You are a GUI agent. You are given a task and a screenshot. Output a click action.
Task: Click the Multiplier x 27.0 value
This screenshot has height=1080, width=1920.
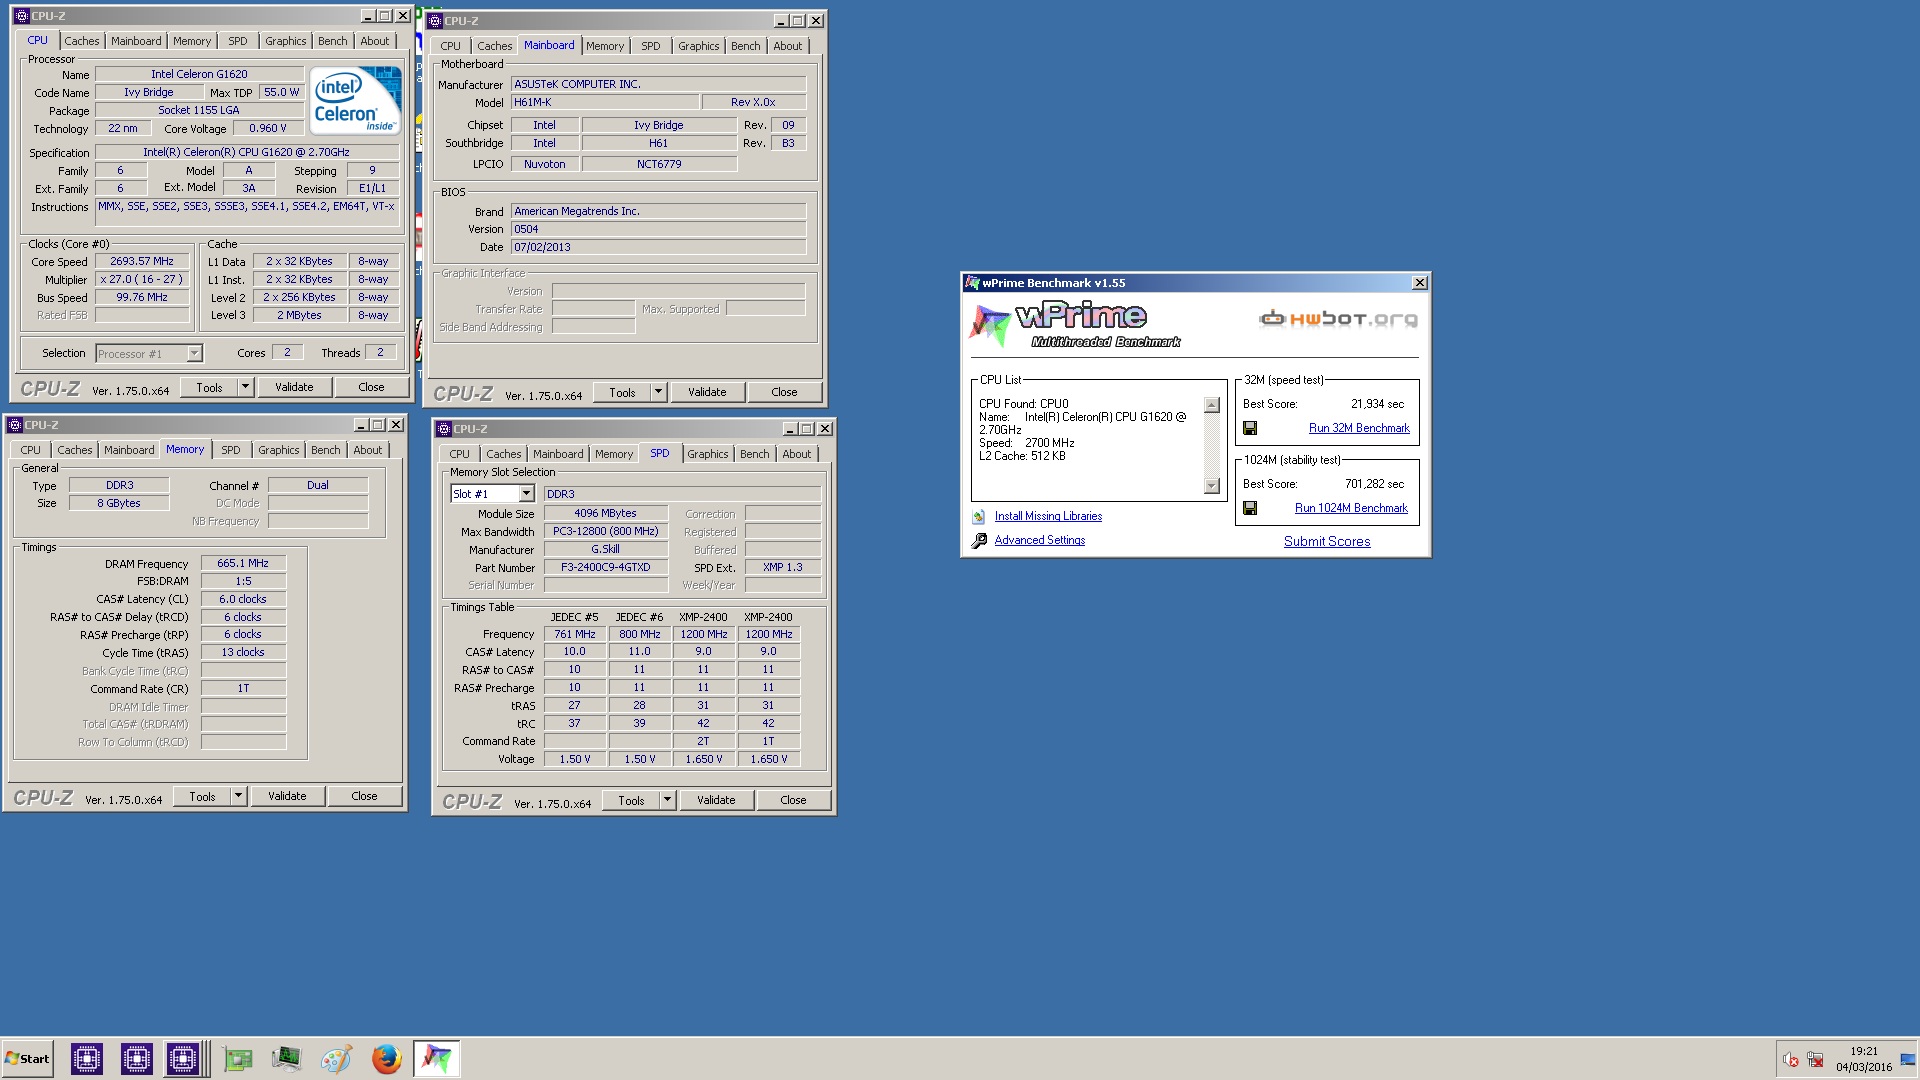[142, 279]
